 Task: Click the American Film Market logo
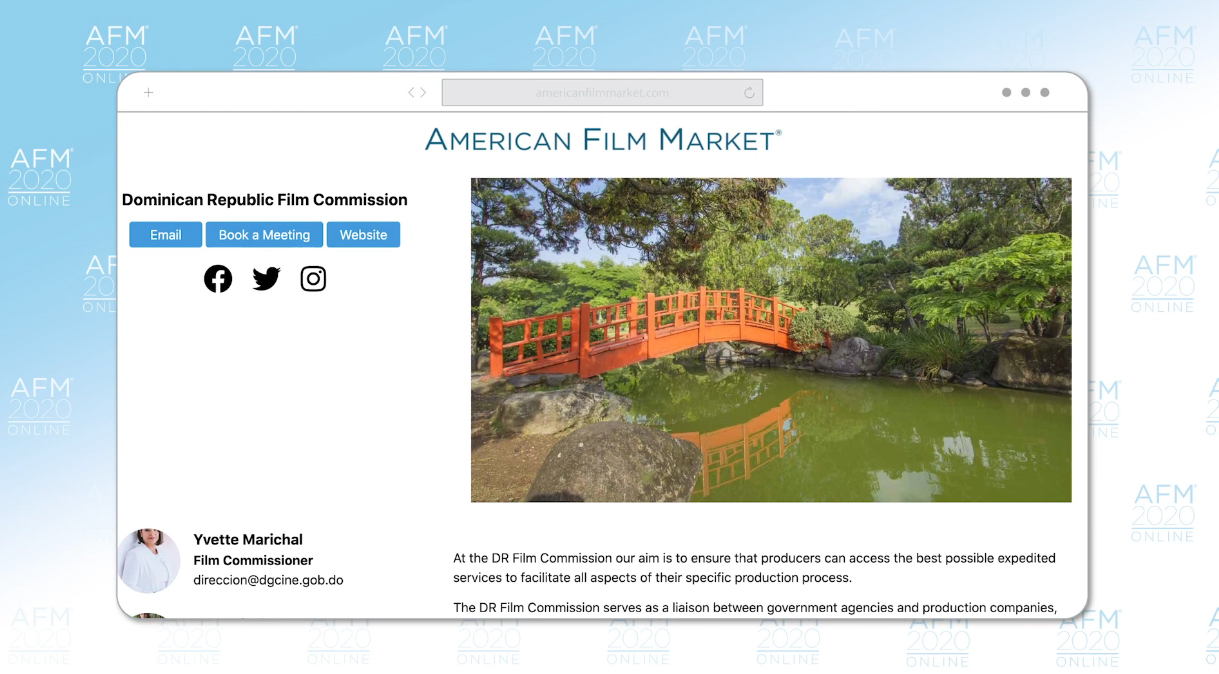pyautogui.click(x=602, y=140)
